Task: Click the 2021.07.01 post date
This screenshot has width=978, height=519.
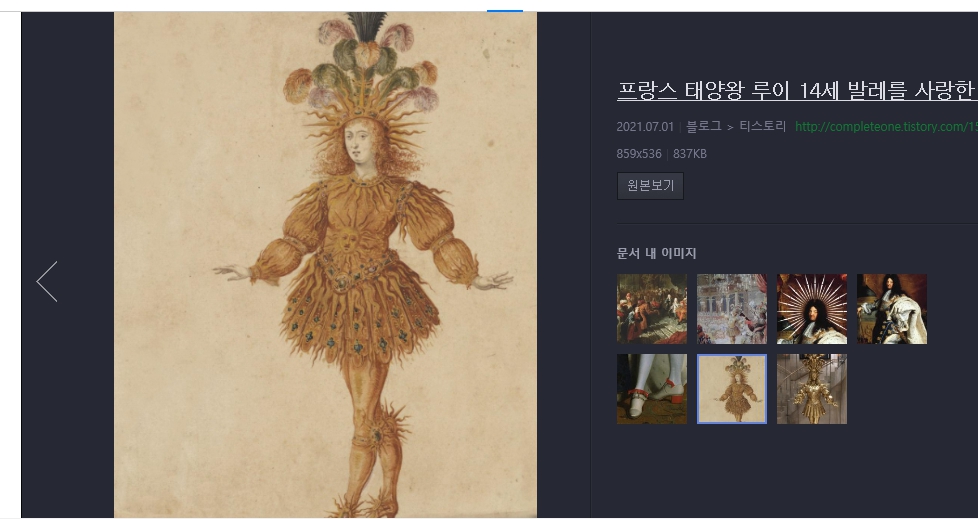Action: (x=645, y=127)
